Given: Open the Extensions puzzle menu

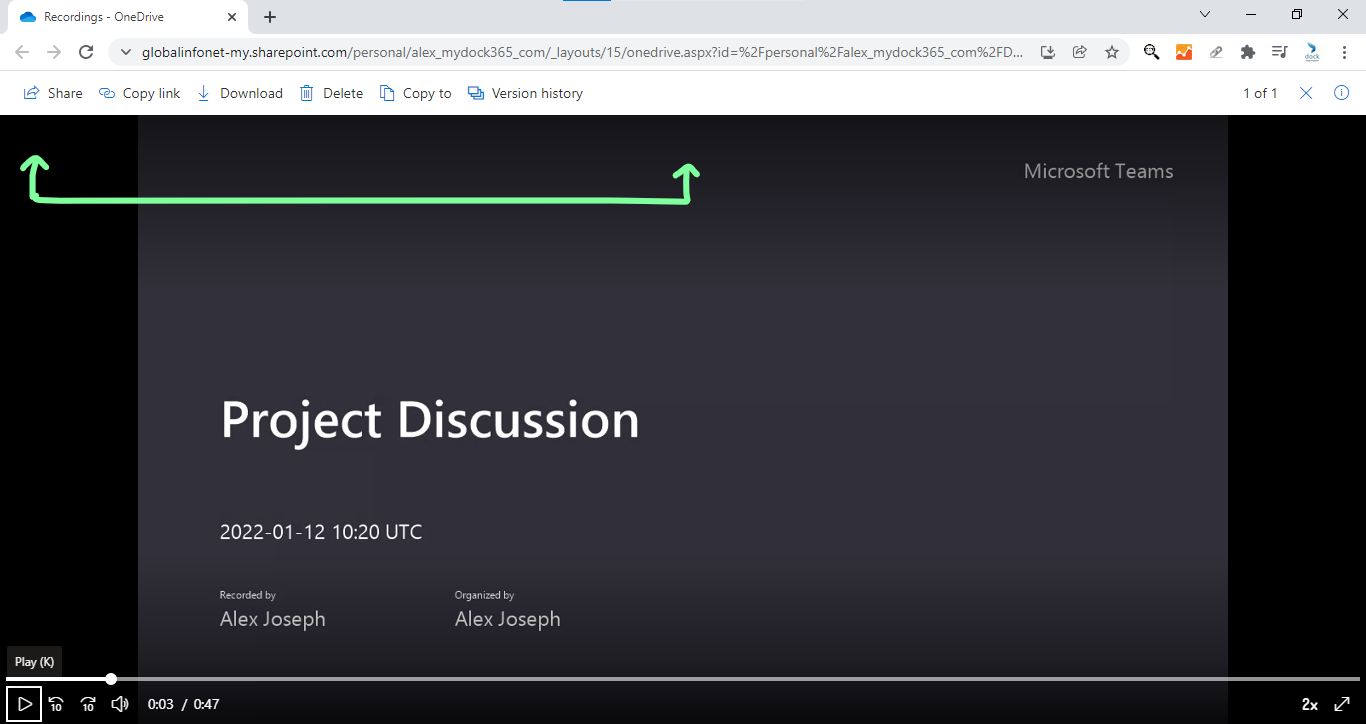Looking at the screenshot, I should click(x=1248, y=52).
